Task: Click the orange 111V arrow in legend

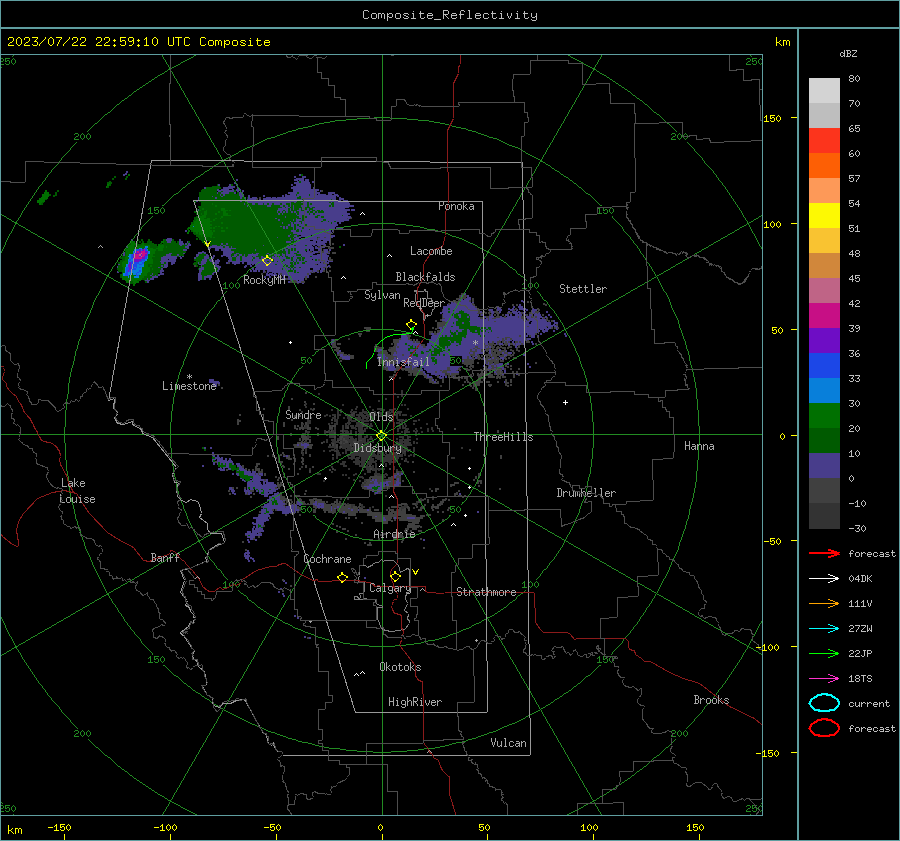Action: pos(824,603)
